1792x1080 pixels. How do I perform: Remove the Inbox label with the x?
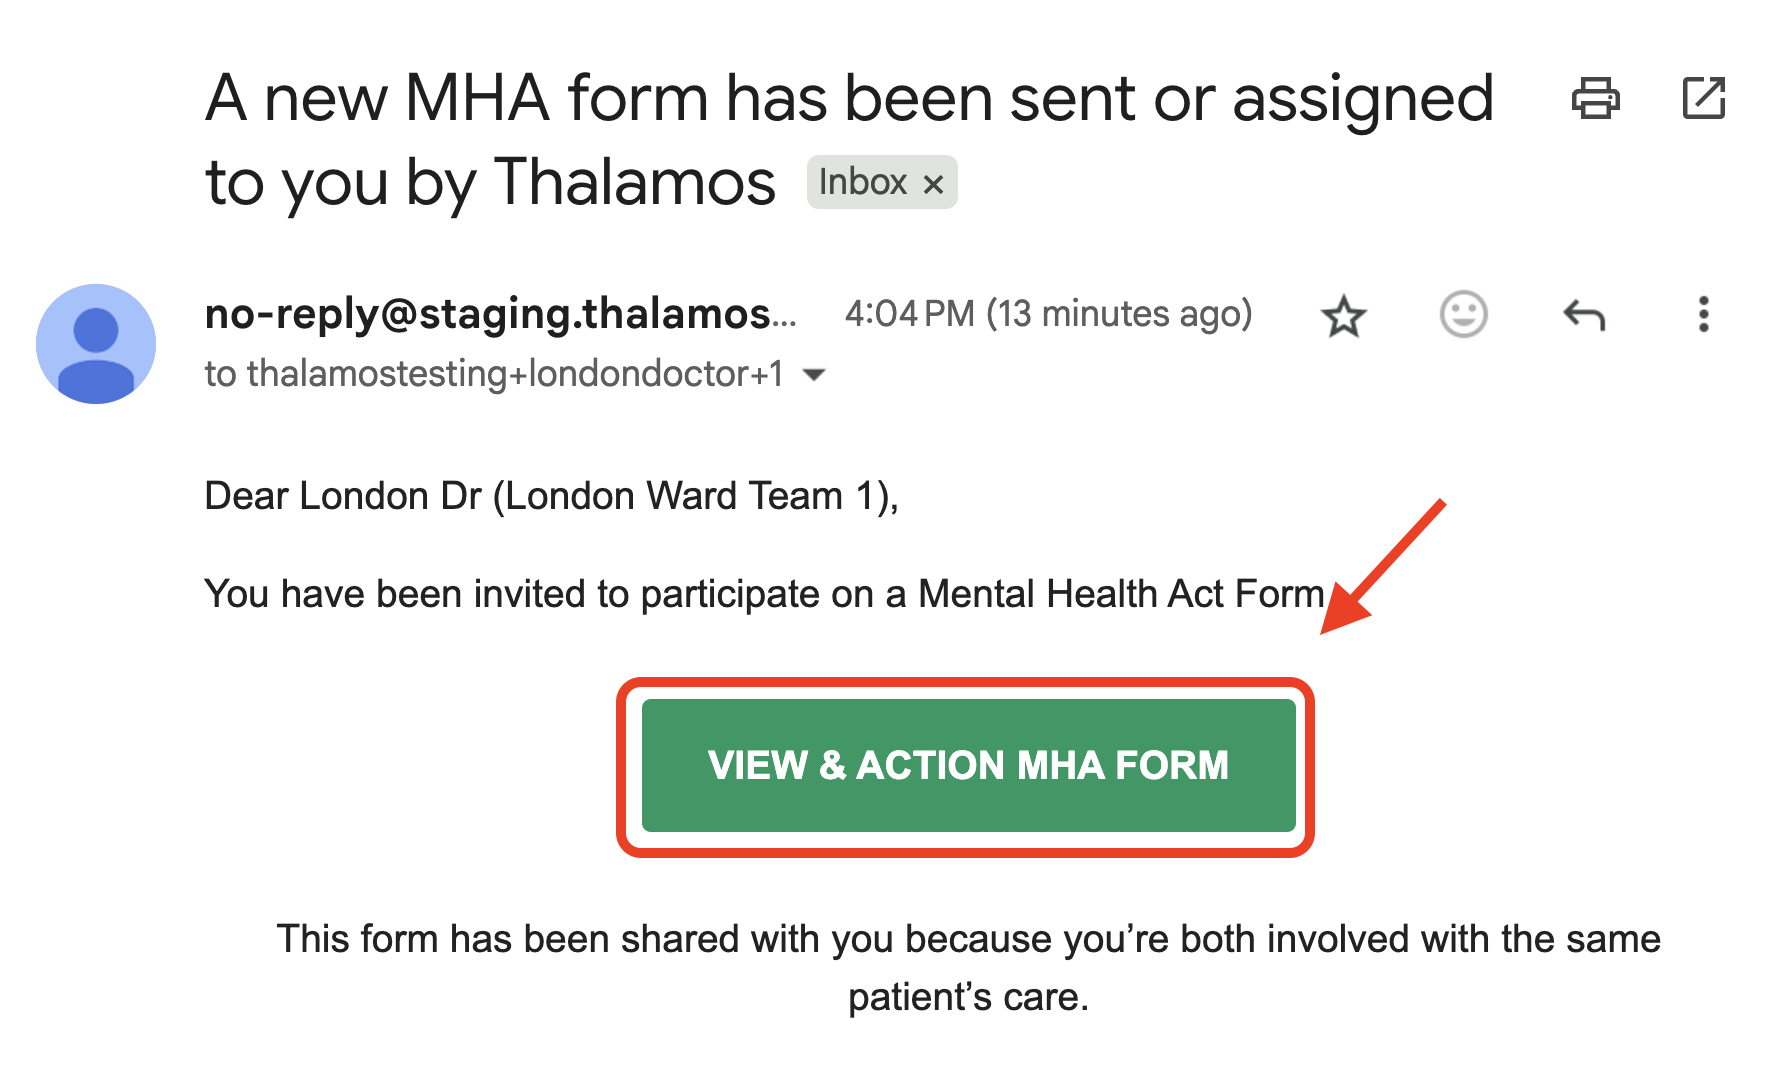[933, 184]
